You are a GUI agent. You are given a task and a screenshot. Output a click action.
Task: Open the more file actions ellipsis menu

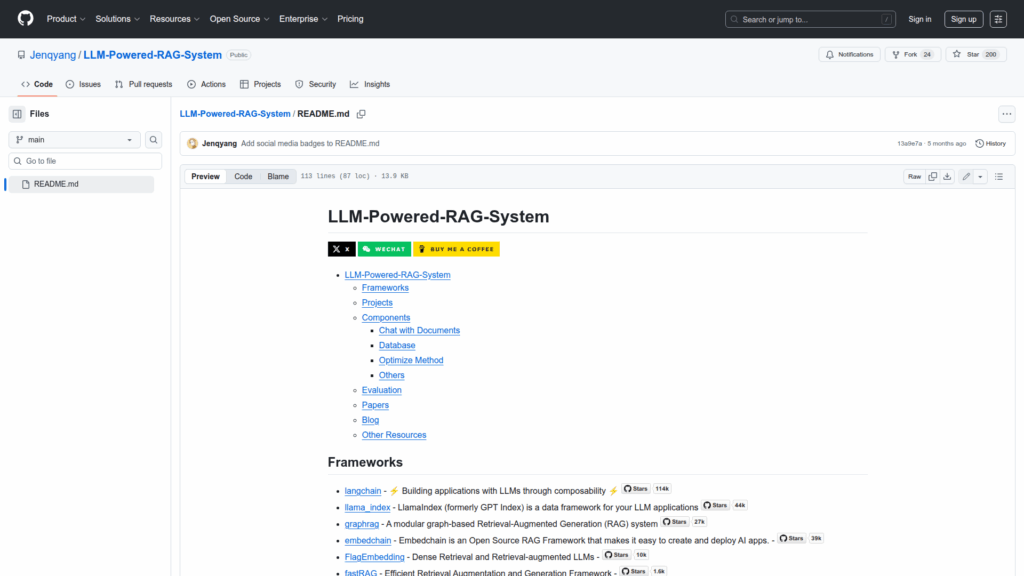[1006, 114]
